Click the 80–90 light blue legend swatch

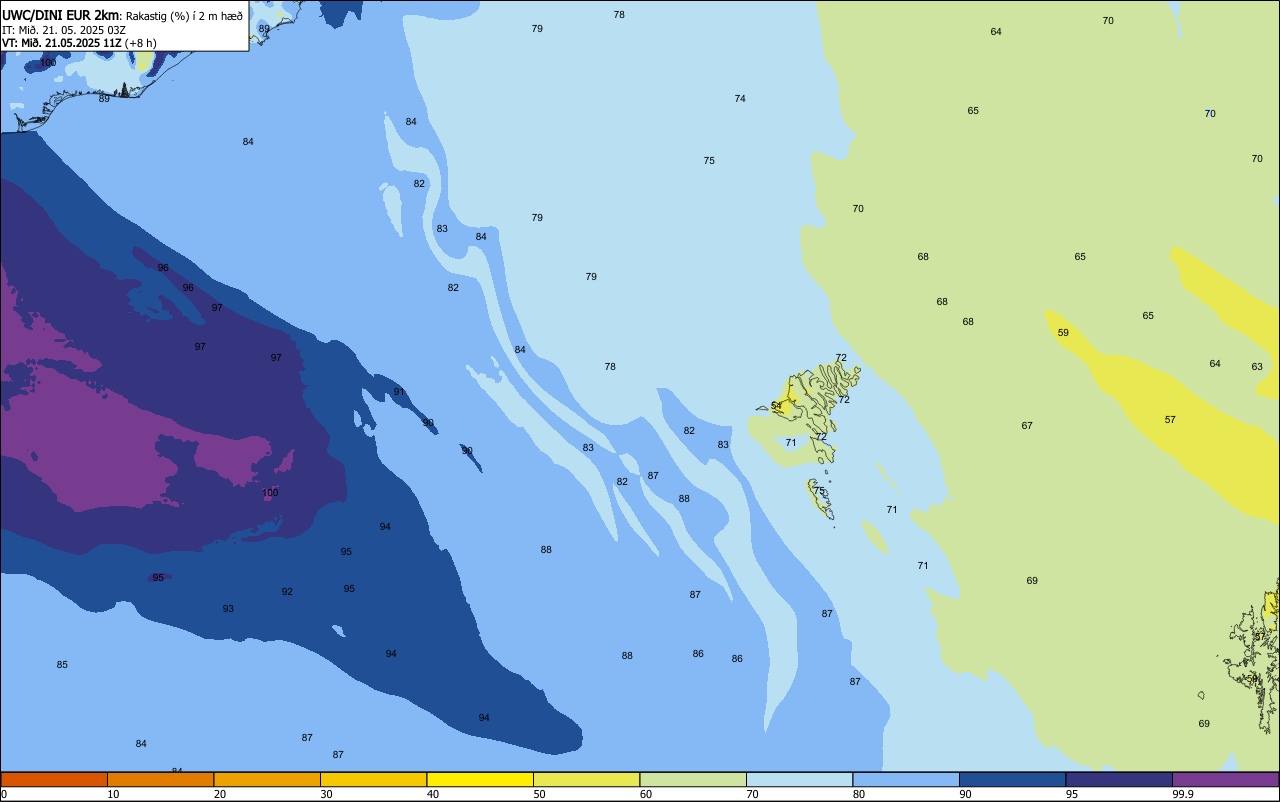pos(906,779)
